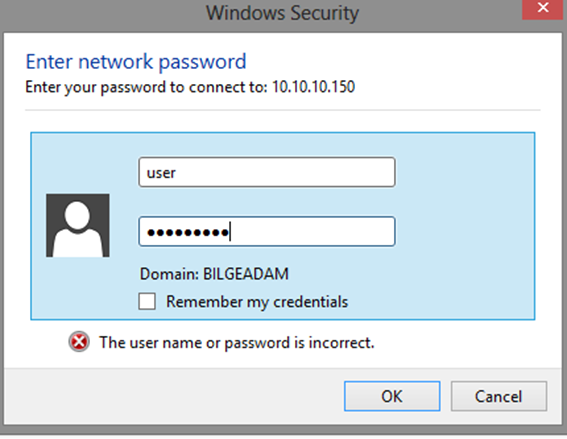
Task: Tick the Remember my credentials checkbox
Action: [x=147, y=301]
